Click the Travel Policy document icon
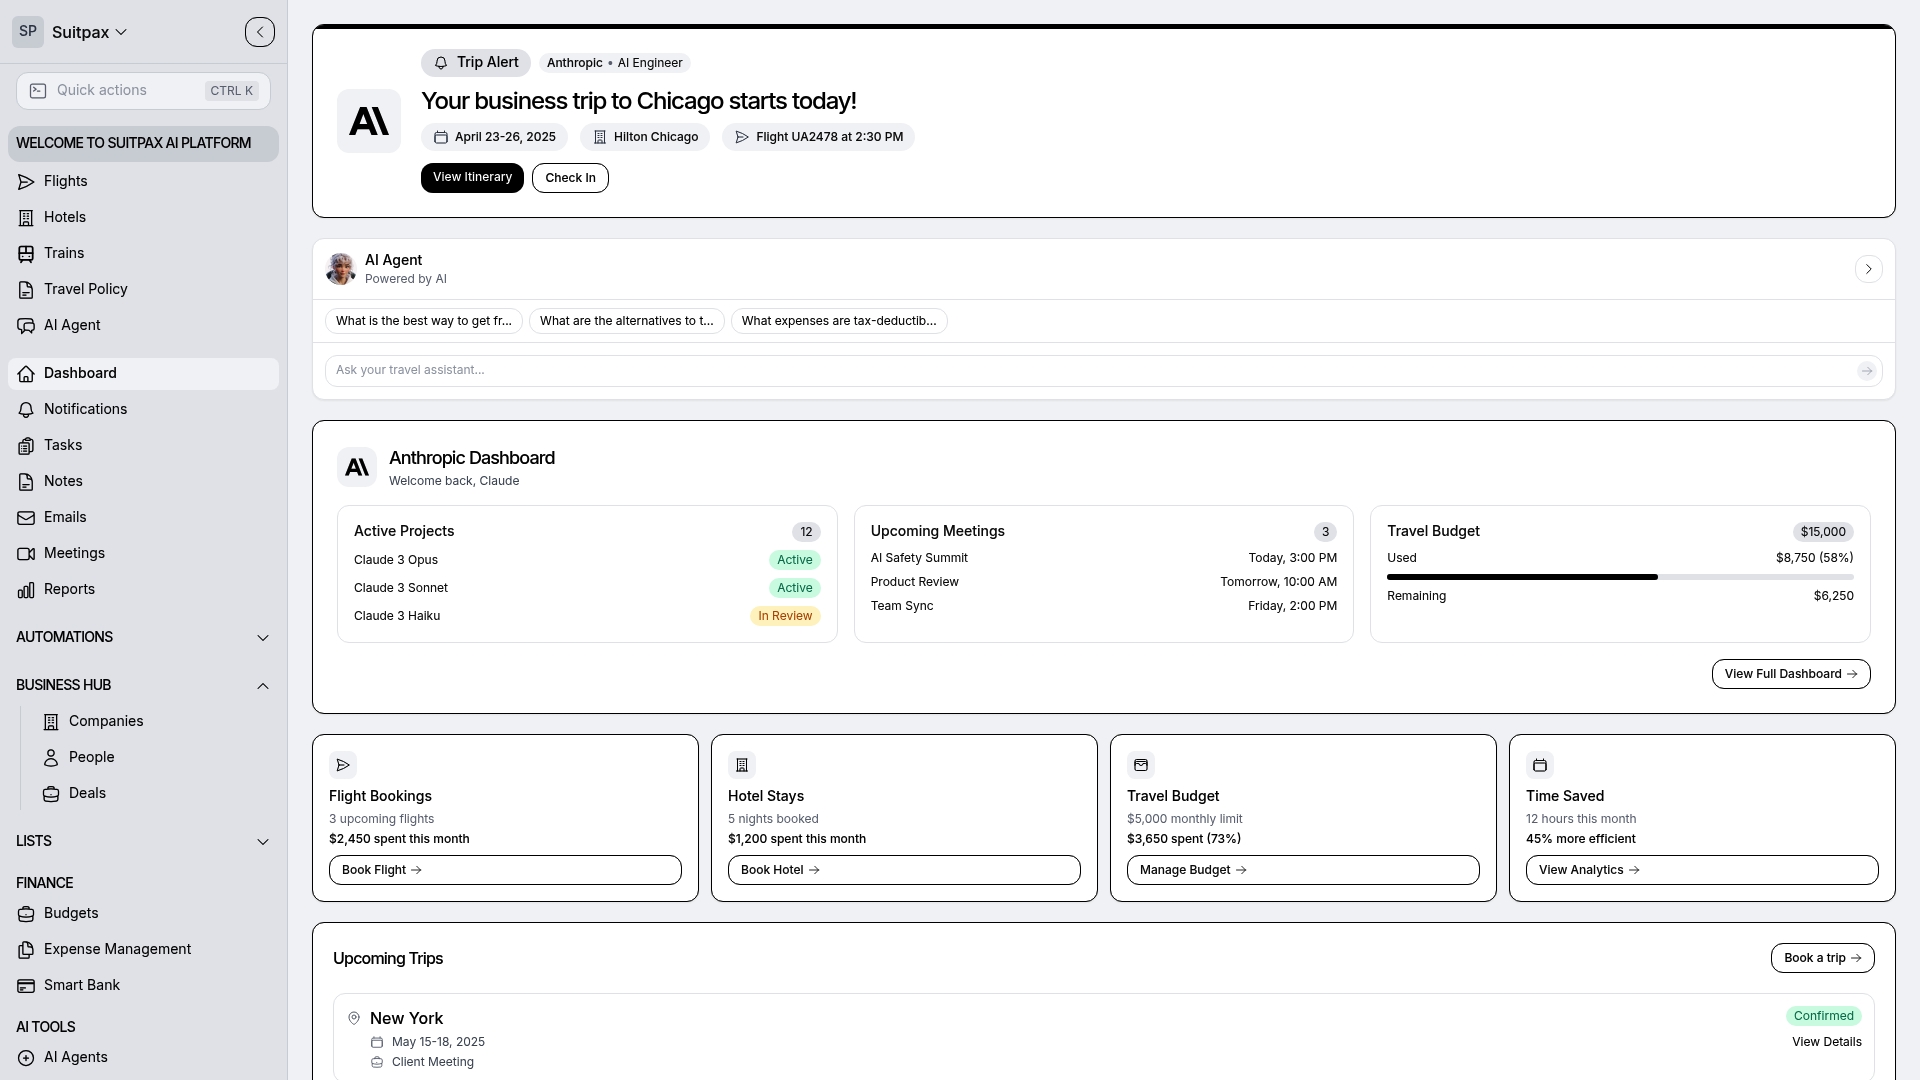1920x1080 pixels. tap(26, 290)
